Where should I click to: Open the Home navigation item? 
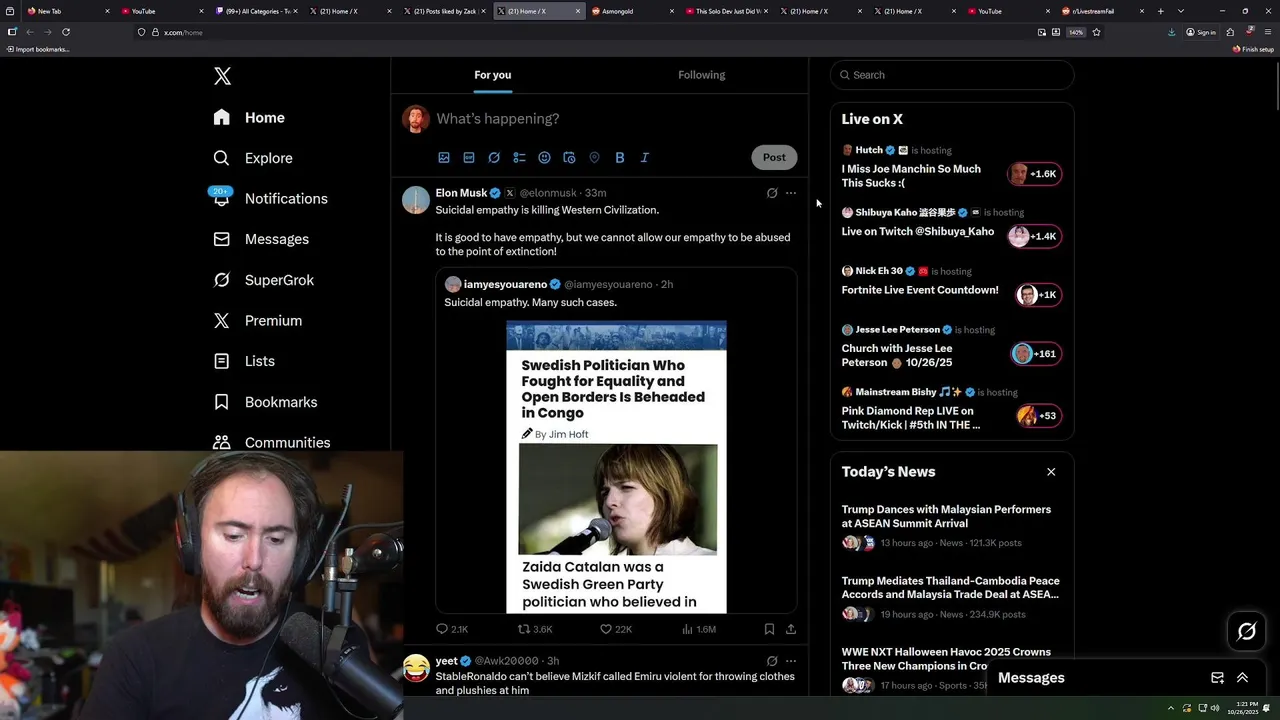pos(249,117)
